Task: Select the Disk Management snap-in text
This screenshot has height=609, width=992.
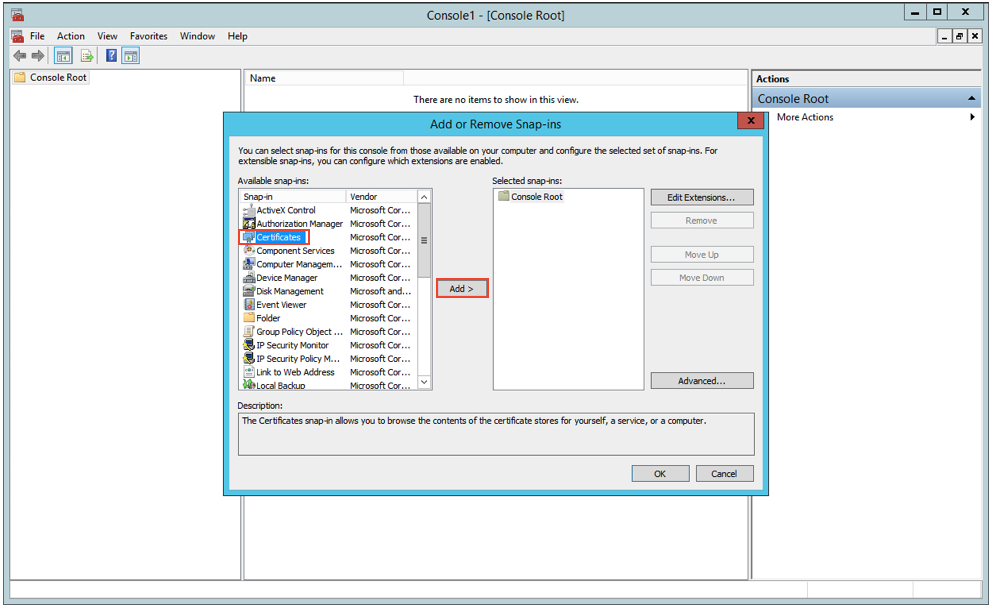Action: pos(290,291)
